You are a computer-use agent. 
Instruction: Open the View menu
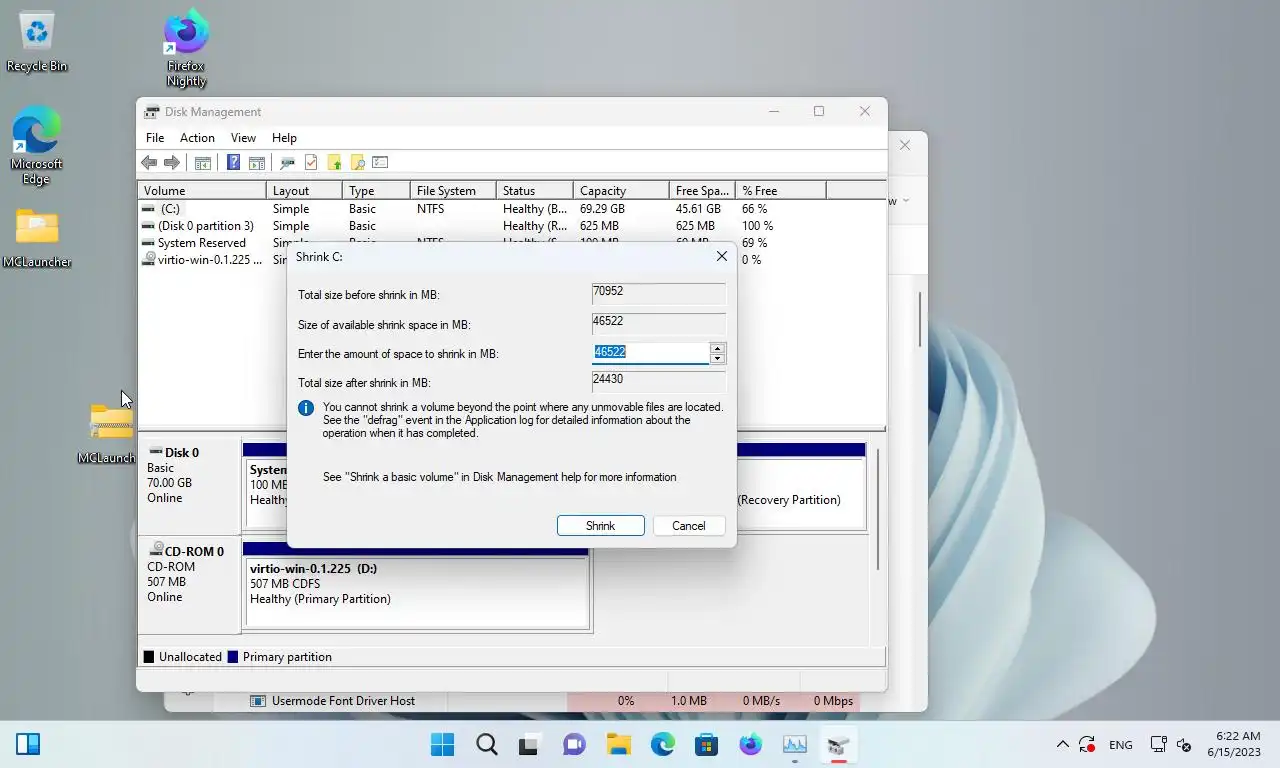243,138
